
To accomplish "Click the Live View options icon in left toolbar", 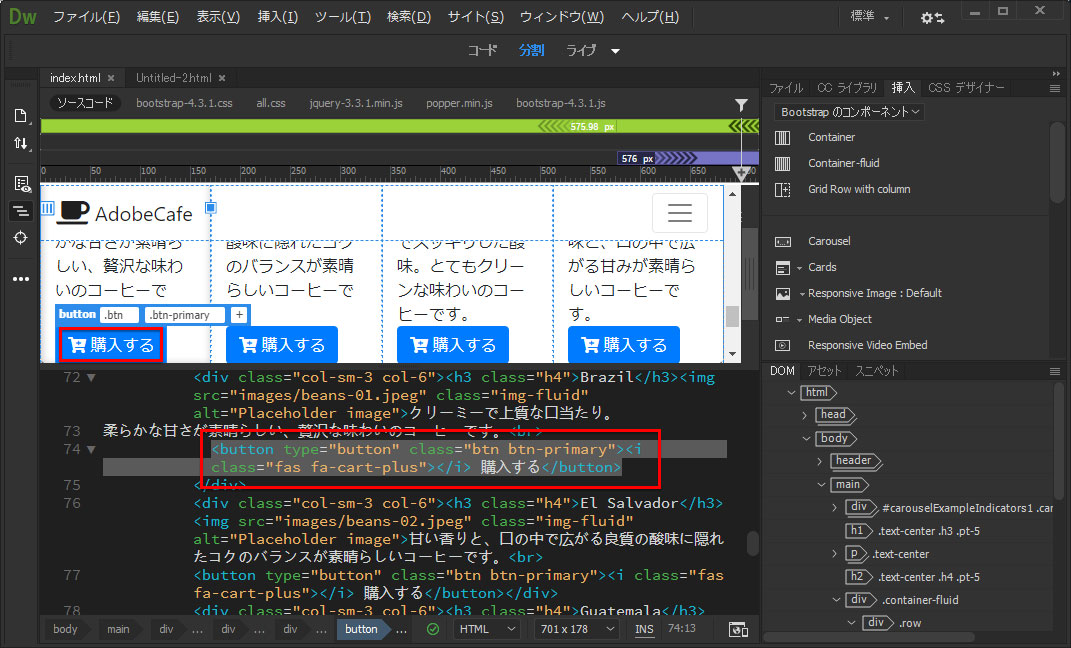I will [20, 183].
